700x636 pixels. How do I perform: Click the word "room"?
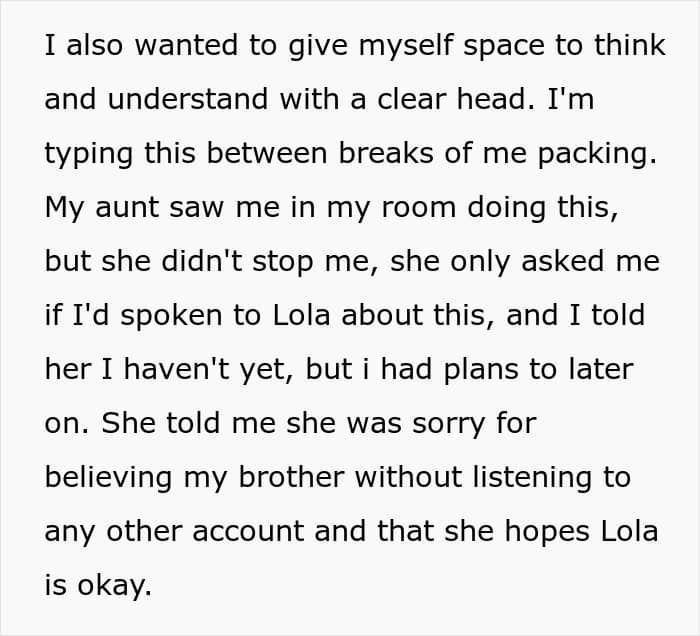[x=418, y=208]
